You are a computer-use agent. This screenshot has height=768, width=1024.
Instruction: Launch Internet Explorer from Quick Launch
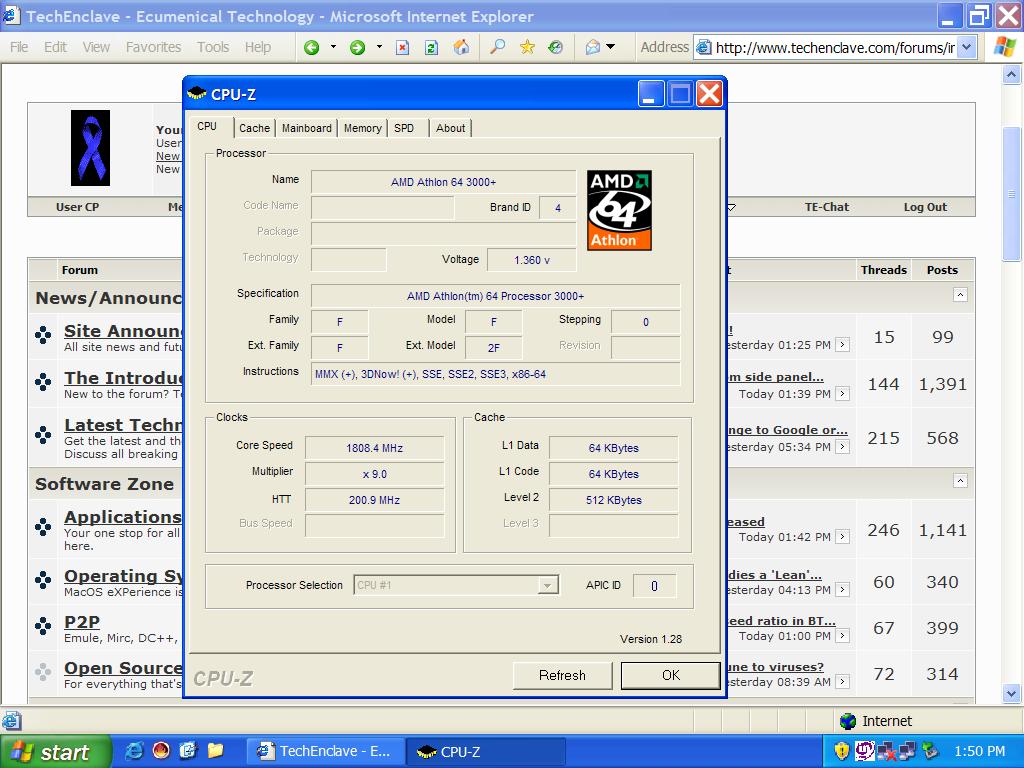134,751
